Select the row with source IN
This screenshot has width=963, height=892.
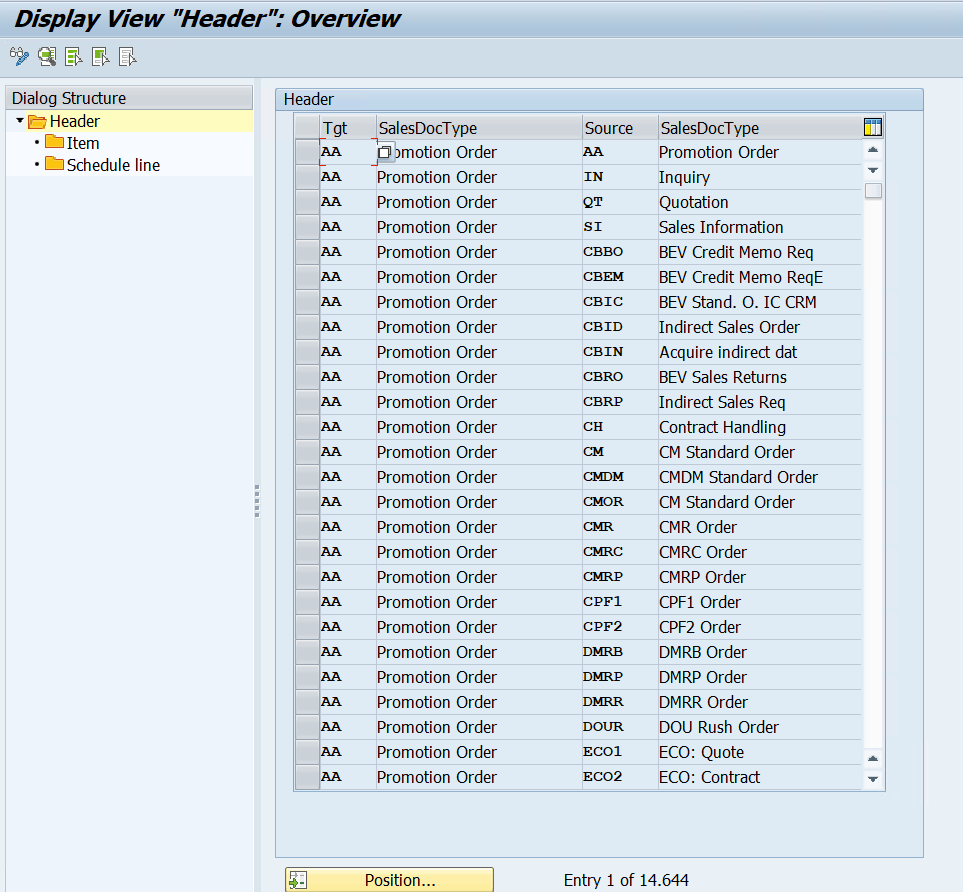pyautogui.click(x=307, y=177)
